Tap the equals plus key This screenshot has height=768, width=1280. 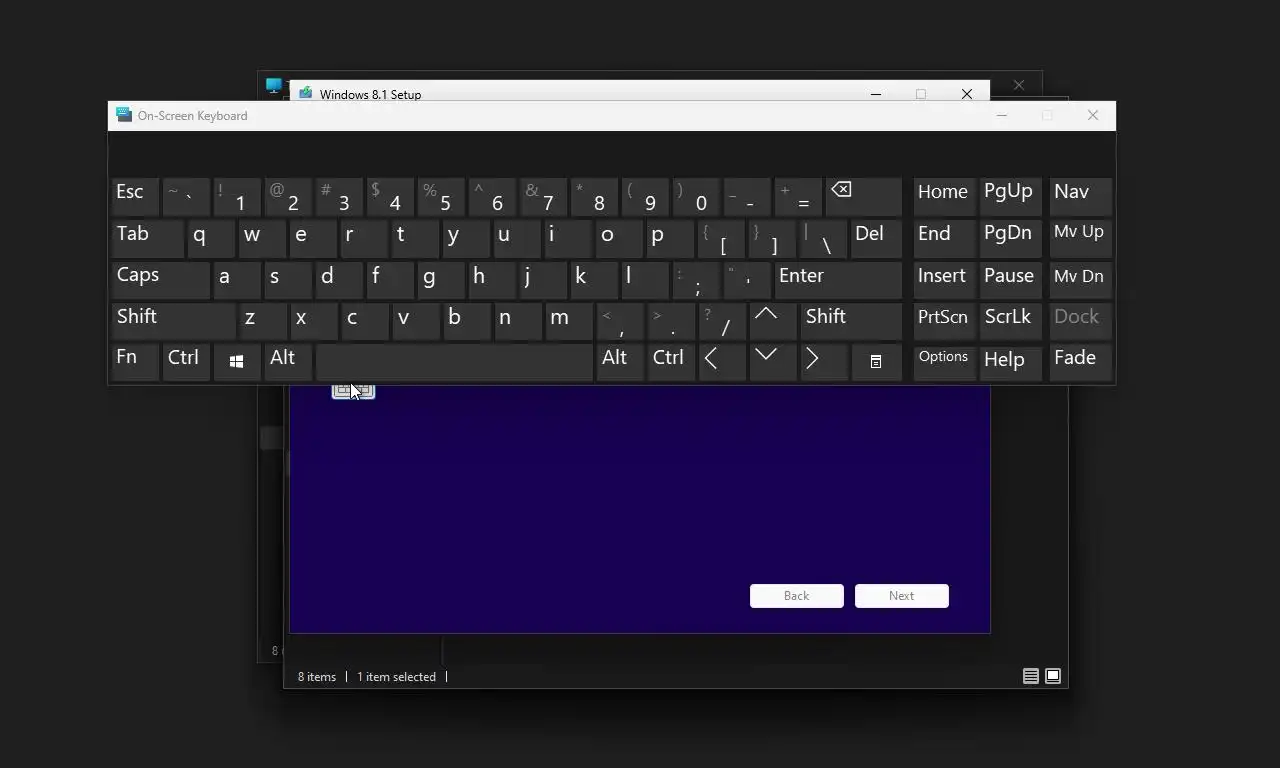point(798,197)
